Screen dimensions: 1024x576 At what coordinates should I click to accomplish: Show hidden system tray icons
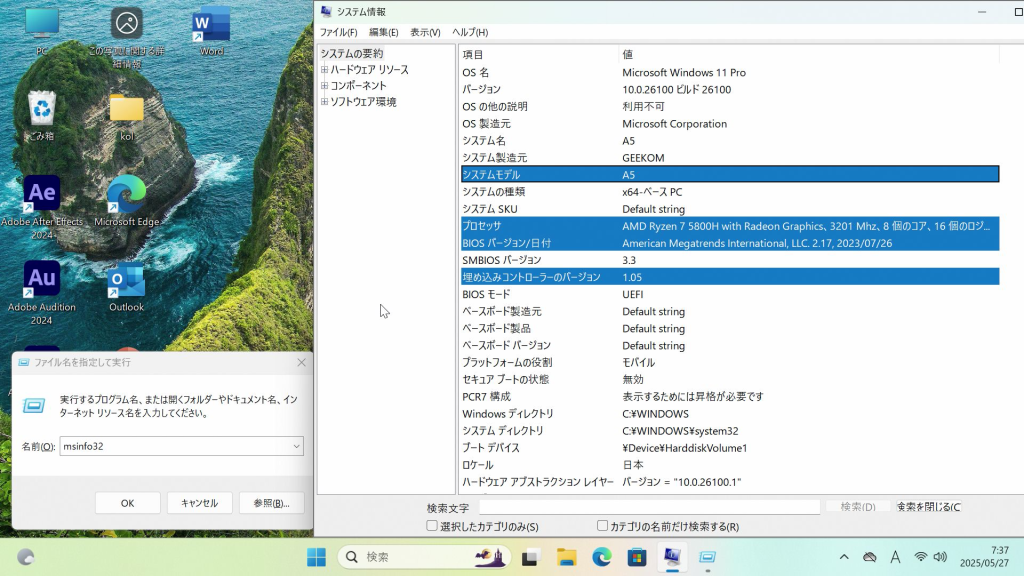844,557
